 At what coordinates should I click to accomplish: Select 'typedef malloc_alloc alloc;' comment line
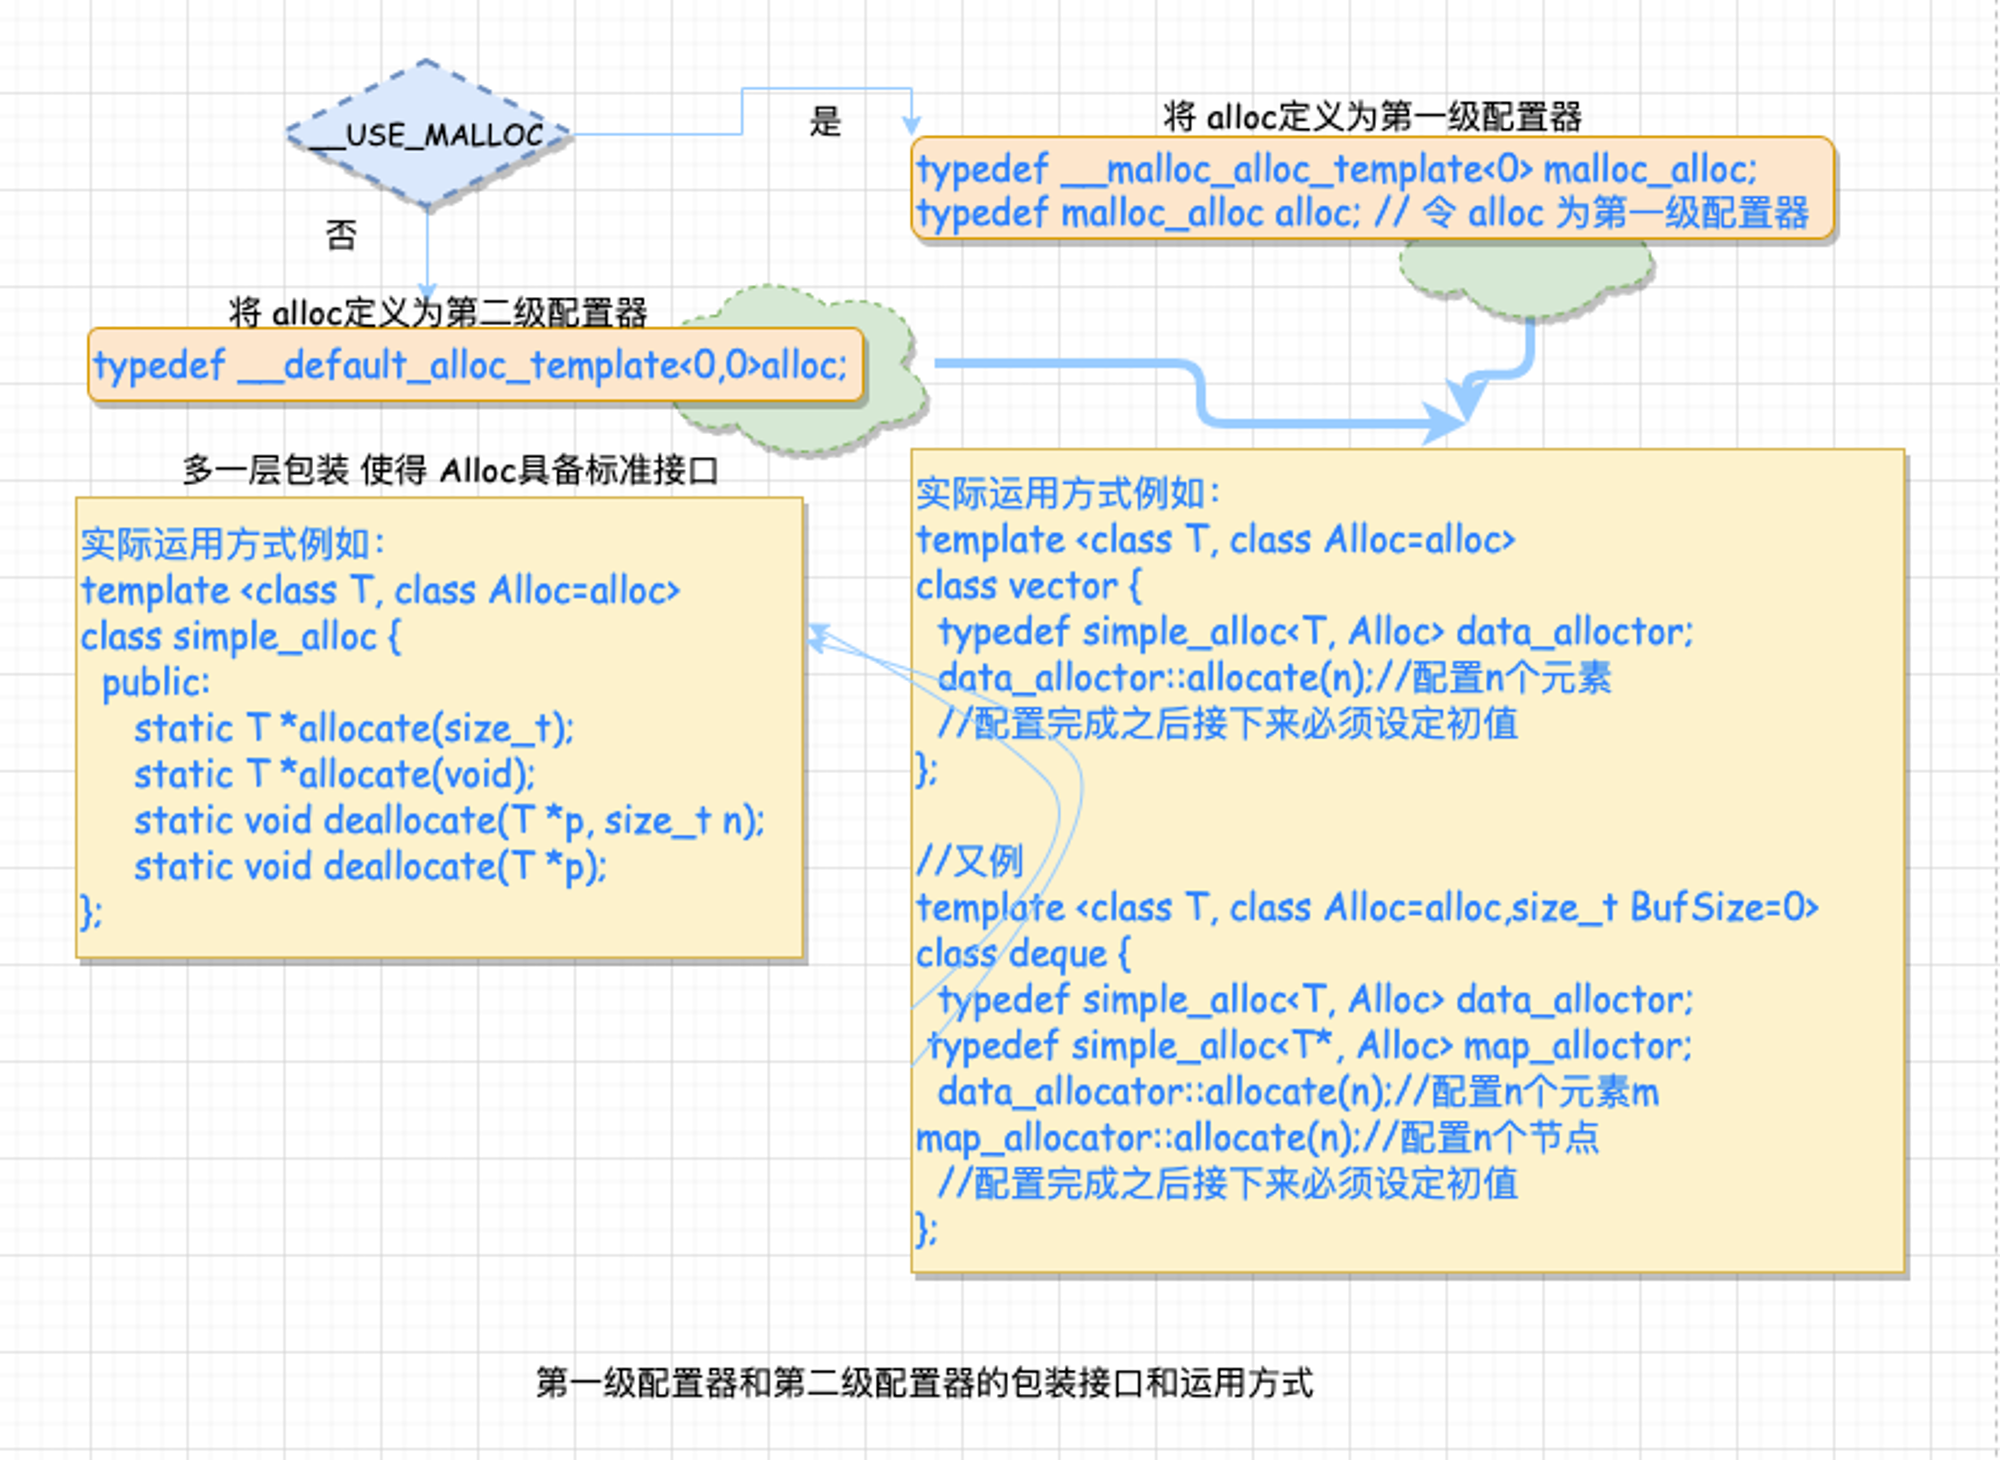(1362, 213)
